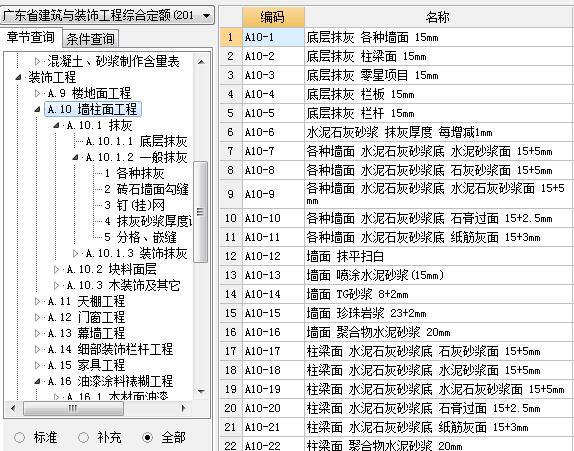Expand the A.13 幕墙工程 node

[x=37, y=333]
